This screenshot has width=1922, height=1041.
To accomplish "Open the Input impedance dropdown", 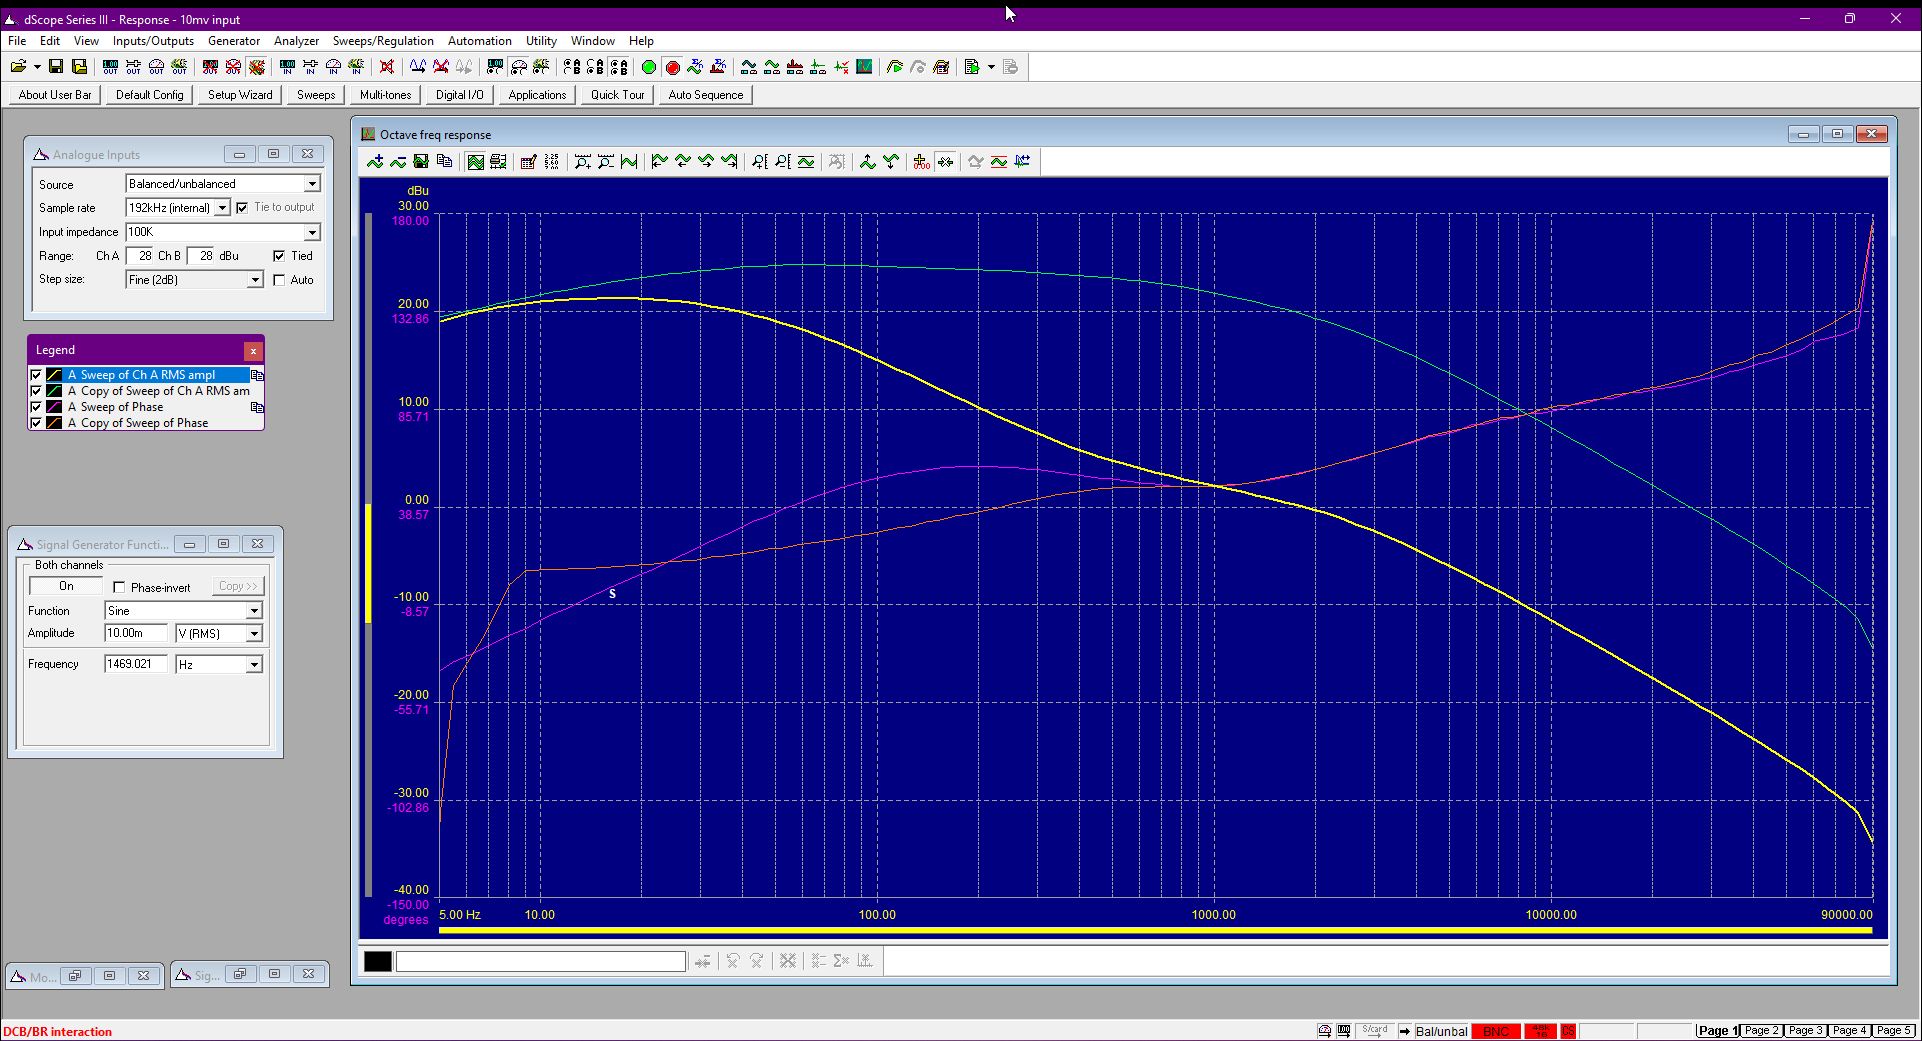I will [x=312, y=232].
